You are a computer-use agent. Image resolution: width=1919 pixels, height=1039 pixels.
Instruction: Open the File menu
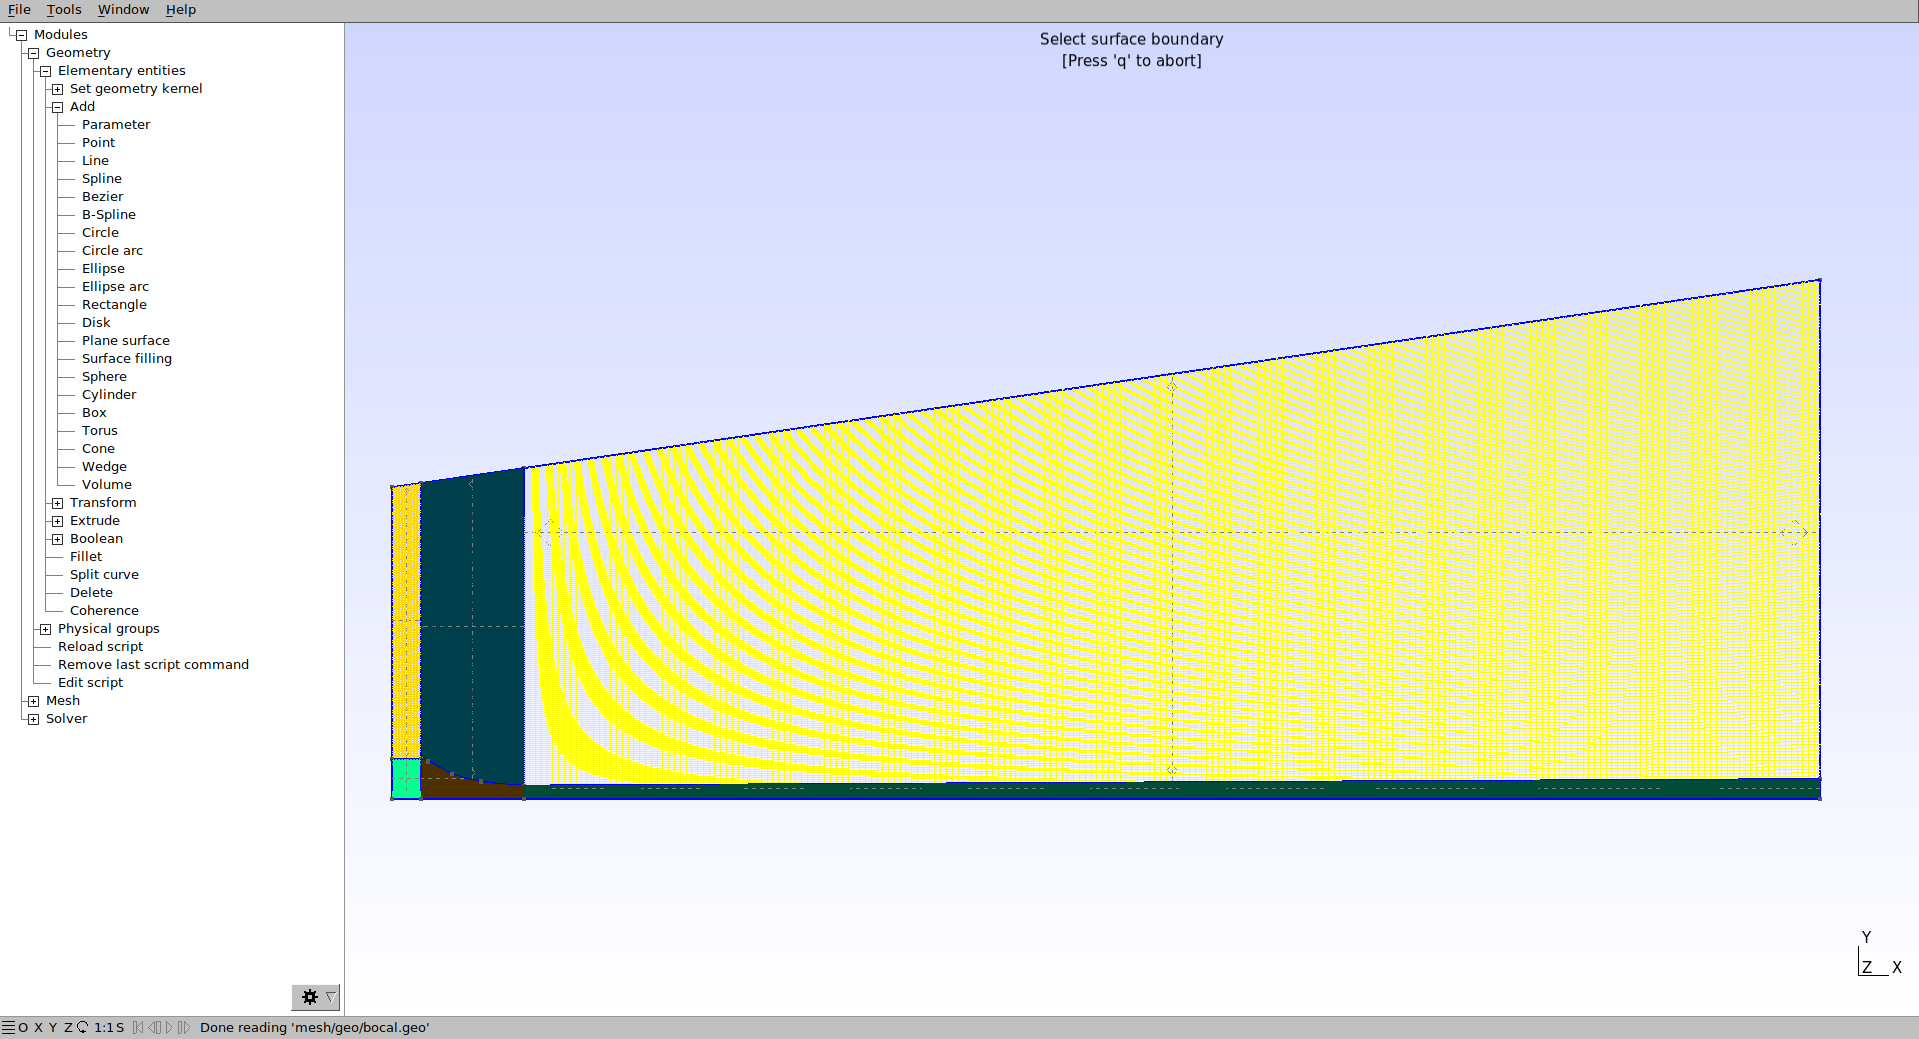click(19, 10)
